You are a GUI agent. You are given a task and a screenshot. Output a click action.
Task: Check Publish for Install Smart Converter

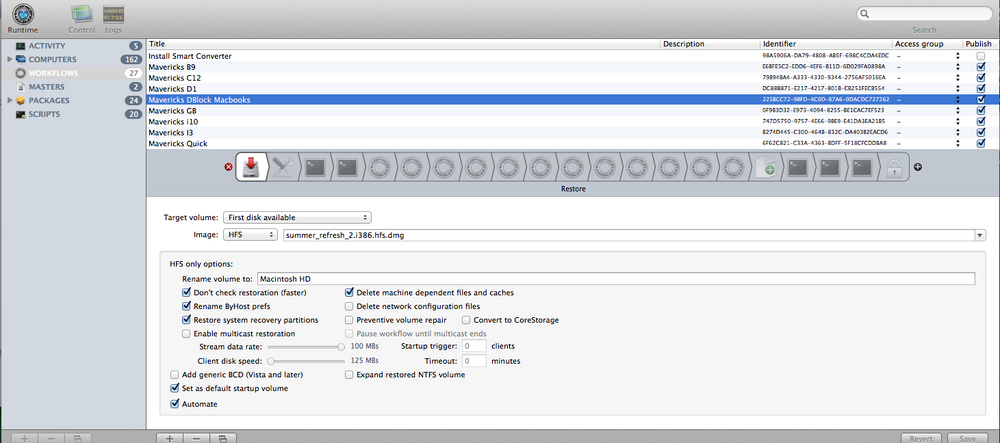pos(980,56)
